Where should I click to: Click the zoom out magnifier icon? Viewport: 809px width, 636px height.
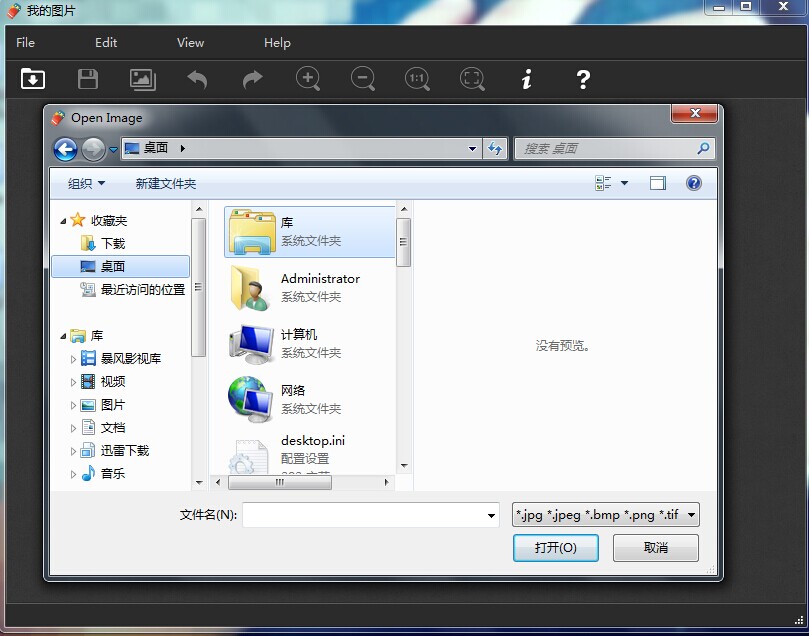(x=363, y=79)
